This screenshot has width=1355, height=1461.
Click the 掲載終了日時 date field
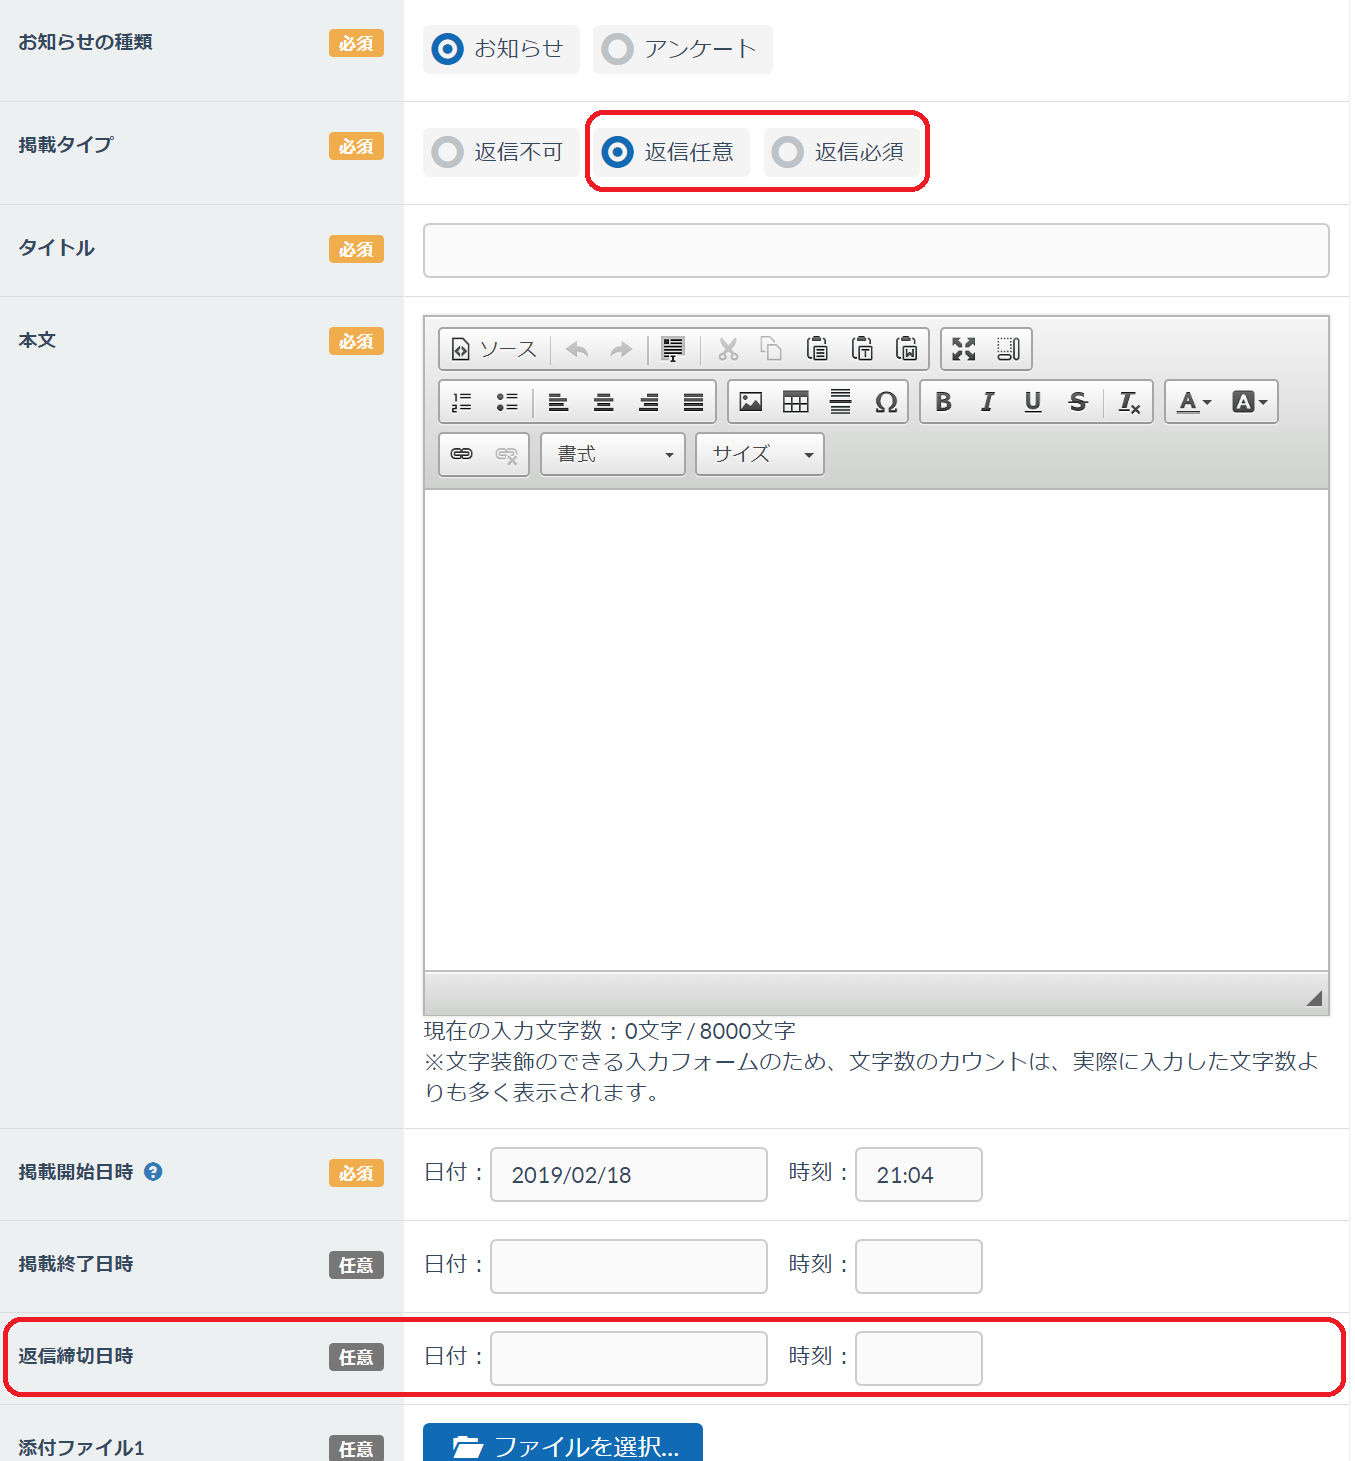[629, 1266]
